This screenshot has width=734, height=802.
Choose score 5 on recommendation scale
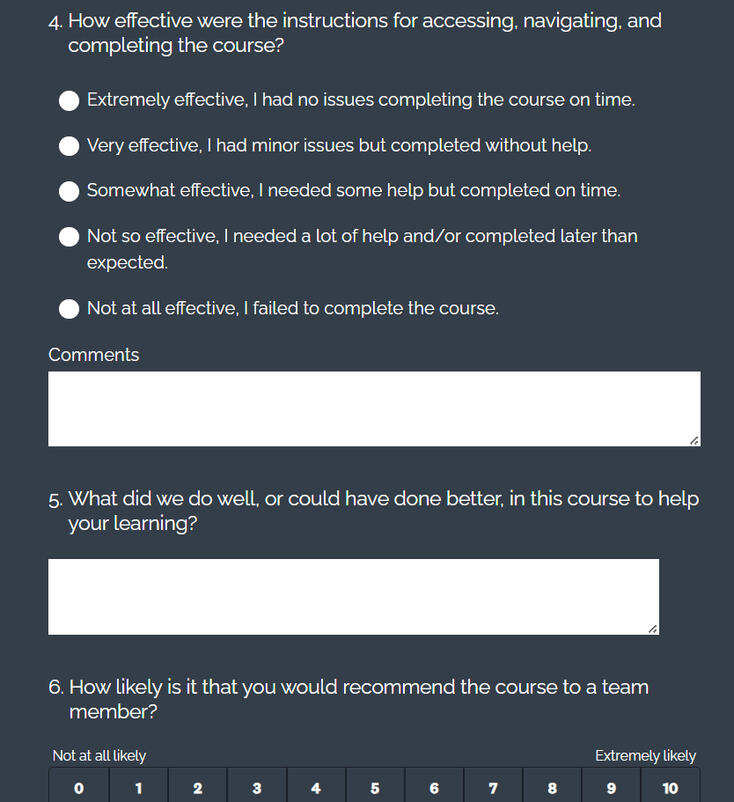point(375,788)
